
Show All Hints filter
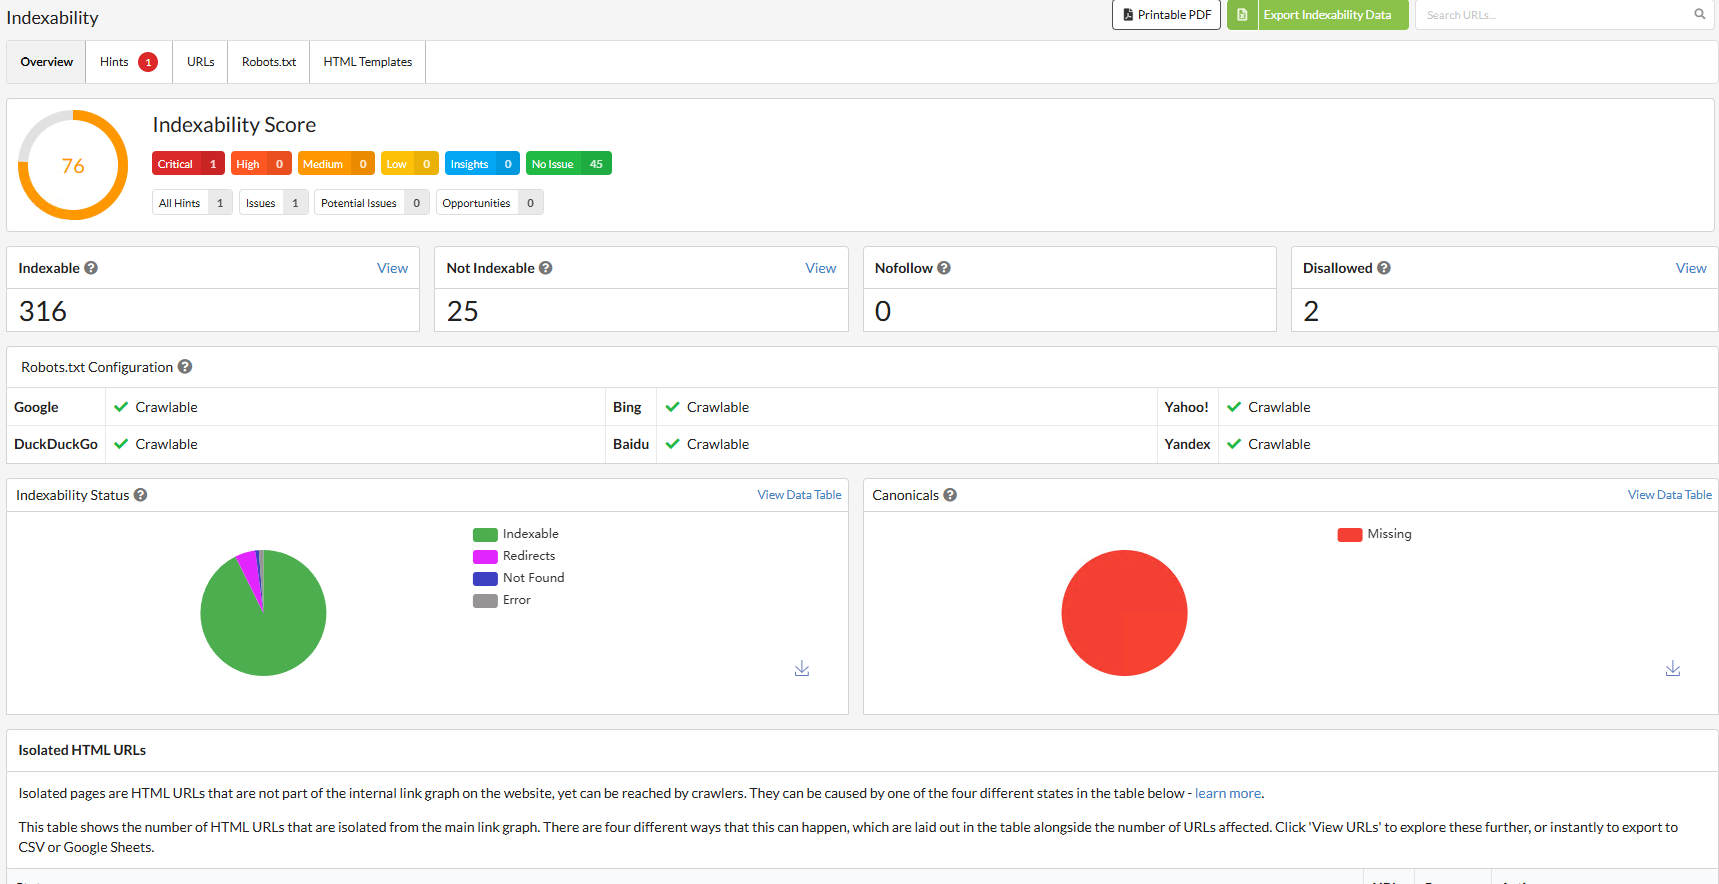192,203
